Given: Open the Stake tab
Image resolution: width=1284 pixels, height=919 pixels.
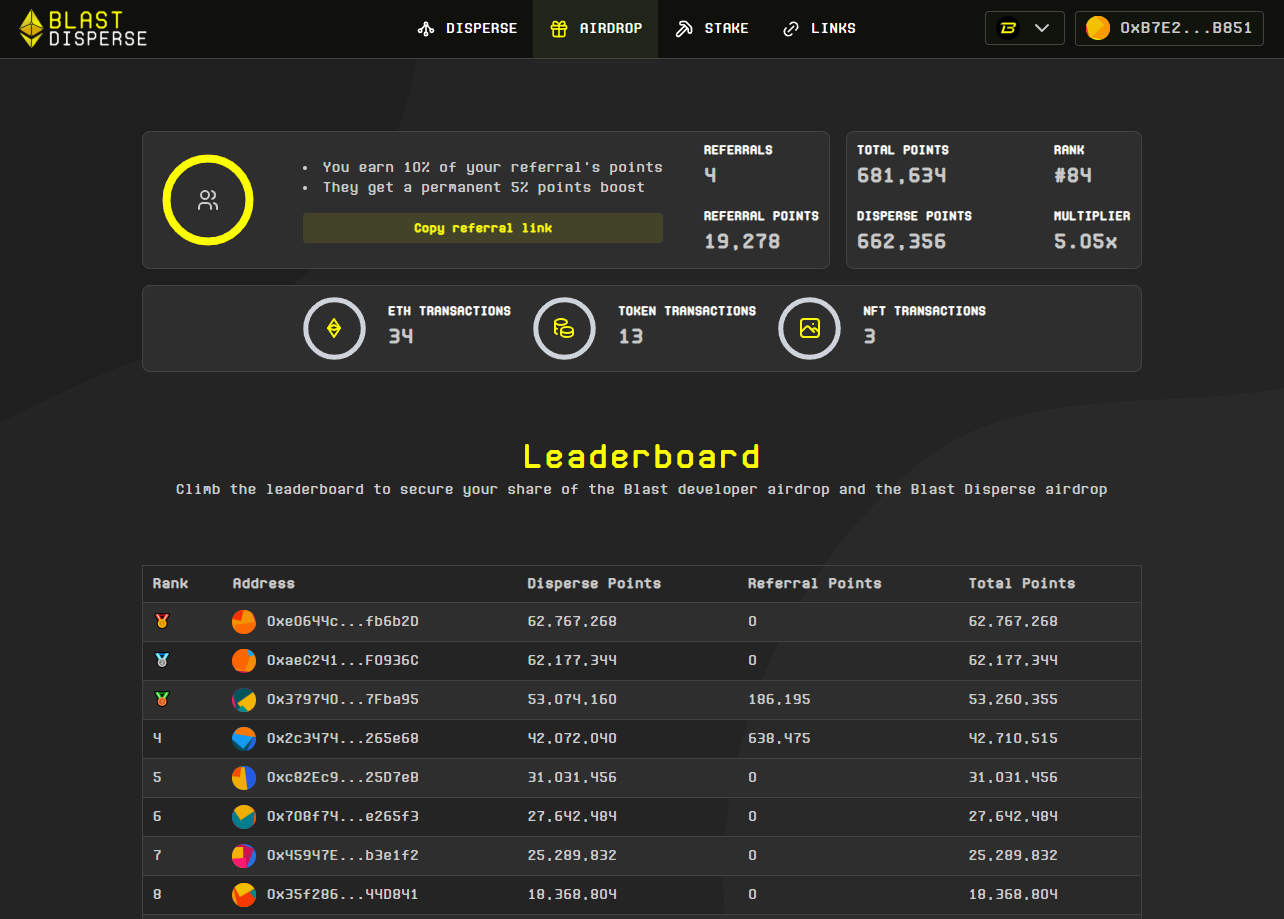Looking at the screenshot, I should 712,28.
